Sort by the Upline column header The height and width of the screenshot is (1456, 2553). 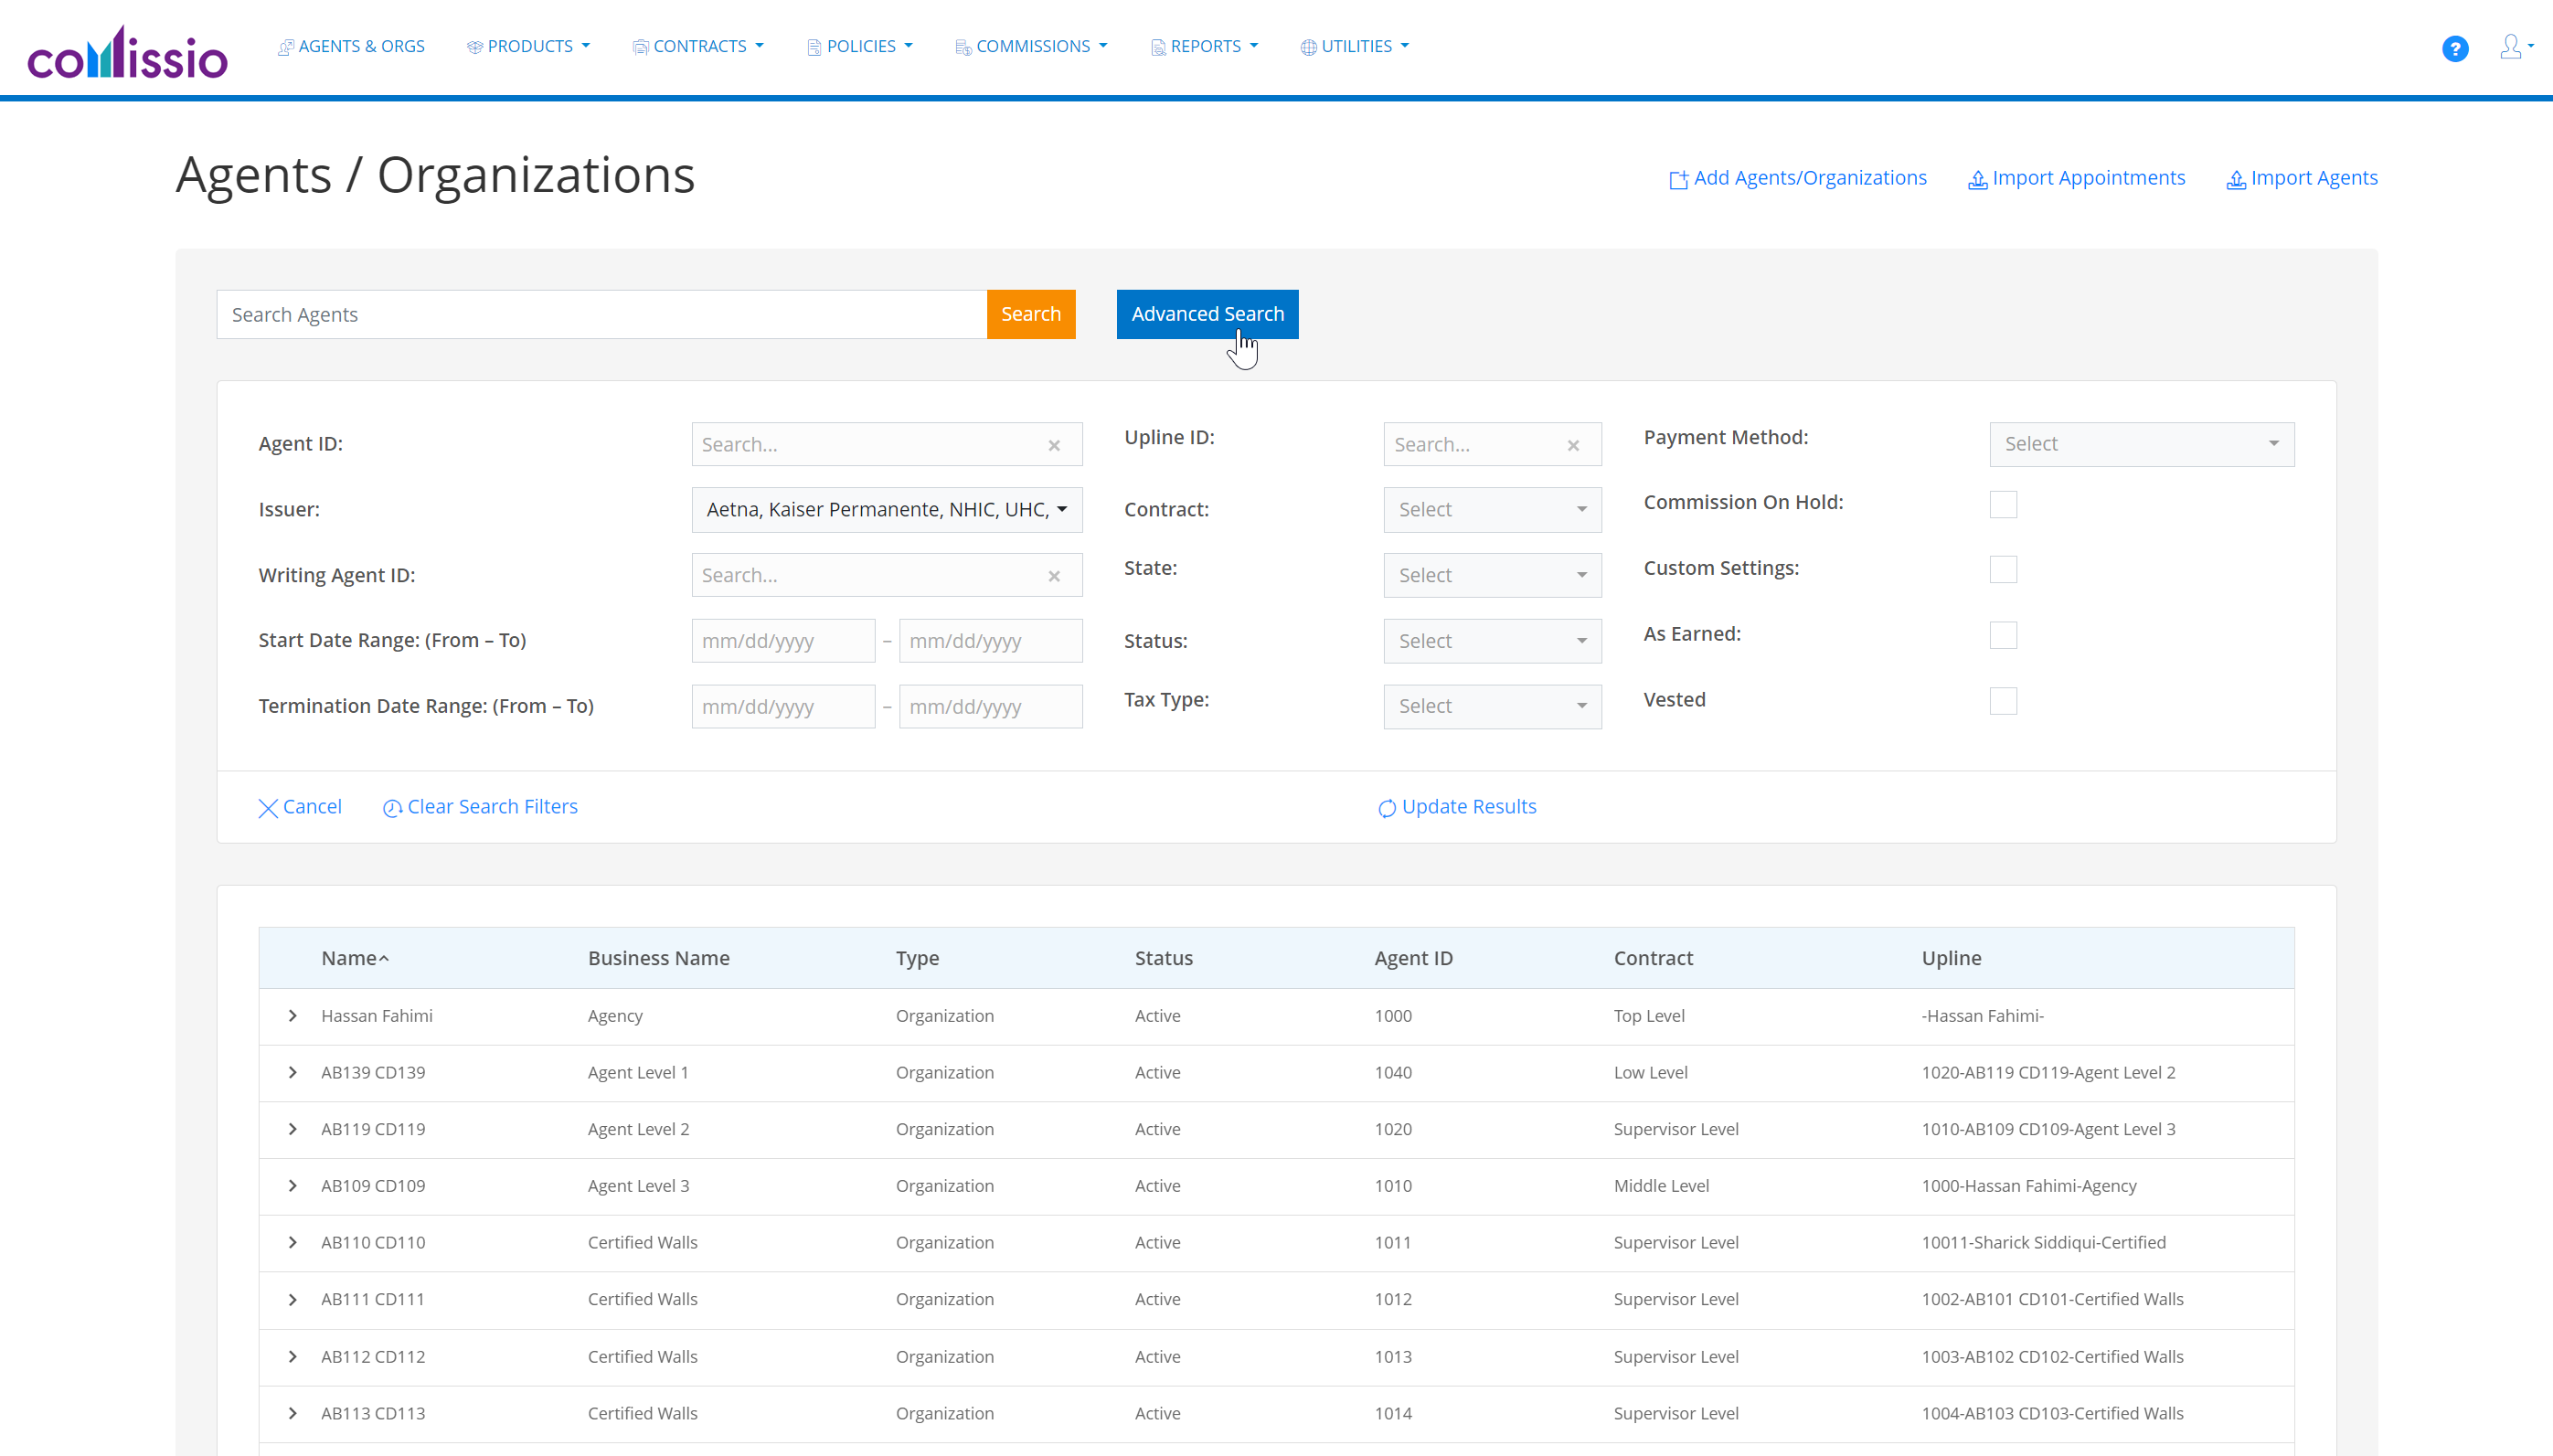1951,958
